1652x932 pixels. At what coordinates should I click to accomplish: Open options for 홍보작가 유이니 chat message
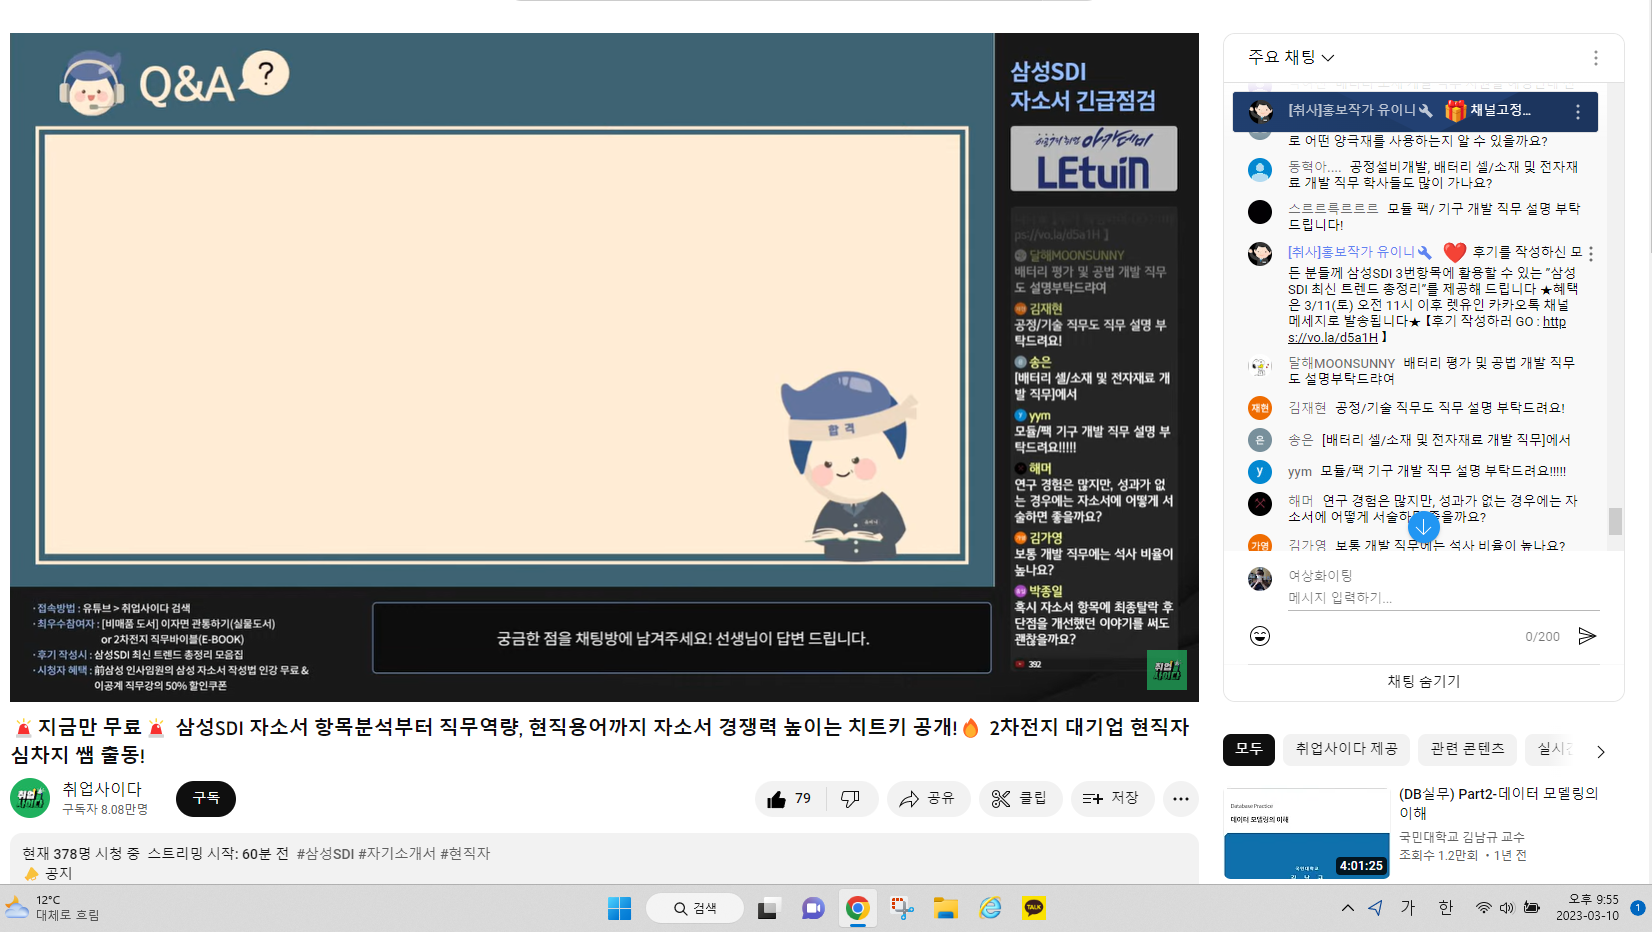[x=1590, y=254]
